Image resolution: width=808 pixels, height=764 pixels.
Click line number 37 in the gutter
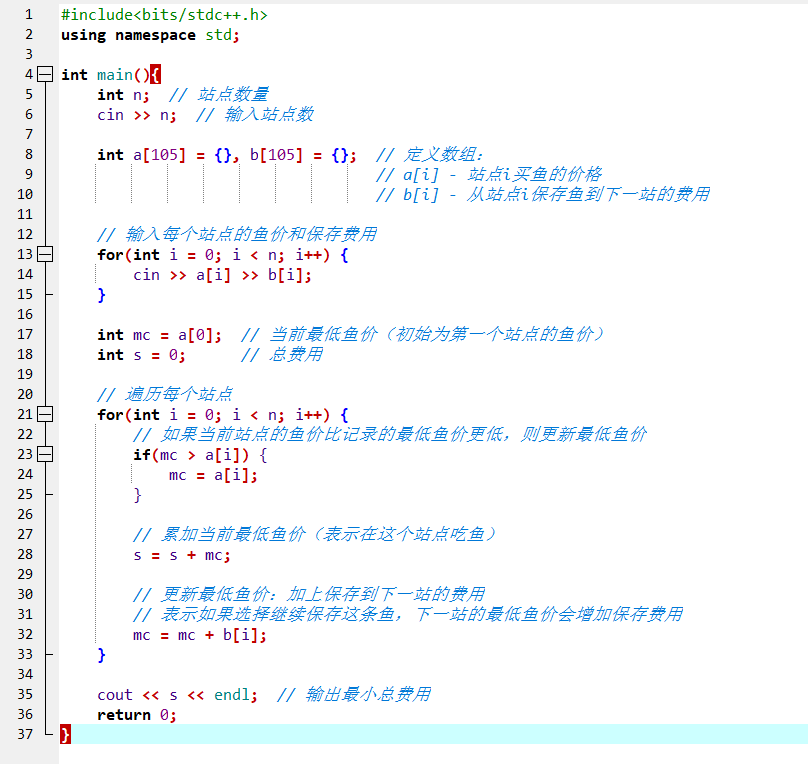tap(25, 734)
